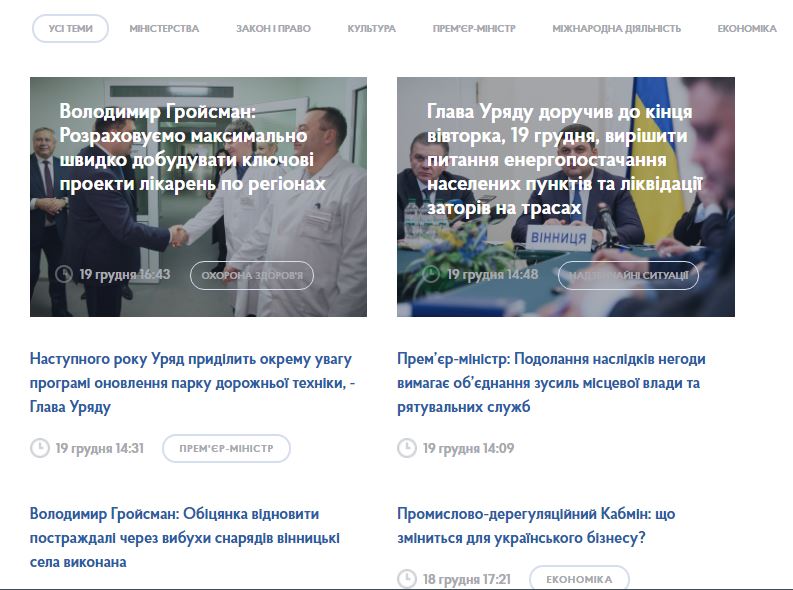
Task: Open headline about оновлення парку дорожньої техніки
Action: [x=192, y=383]
